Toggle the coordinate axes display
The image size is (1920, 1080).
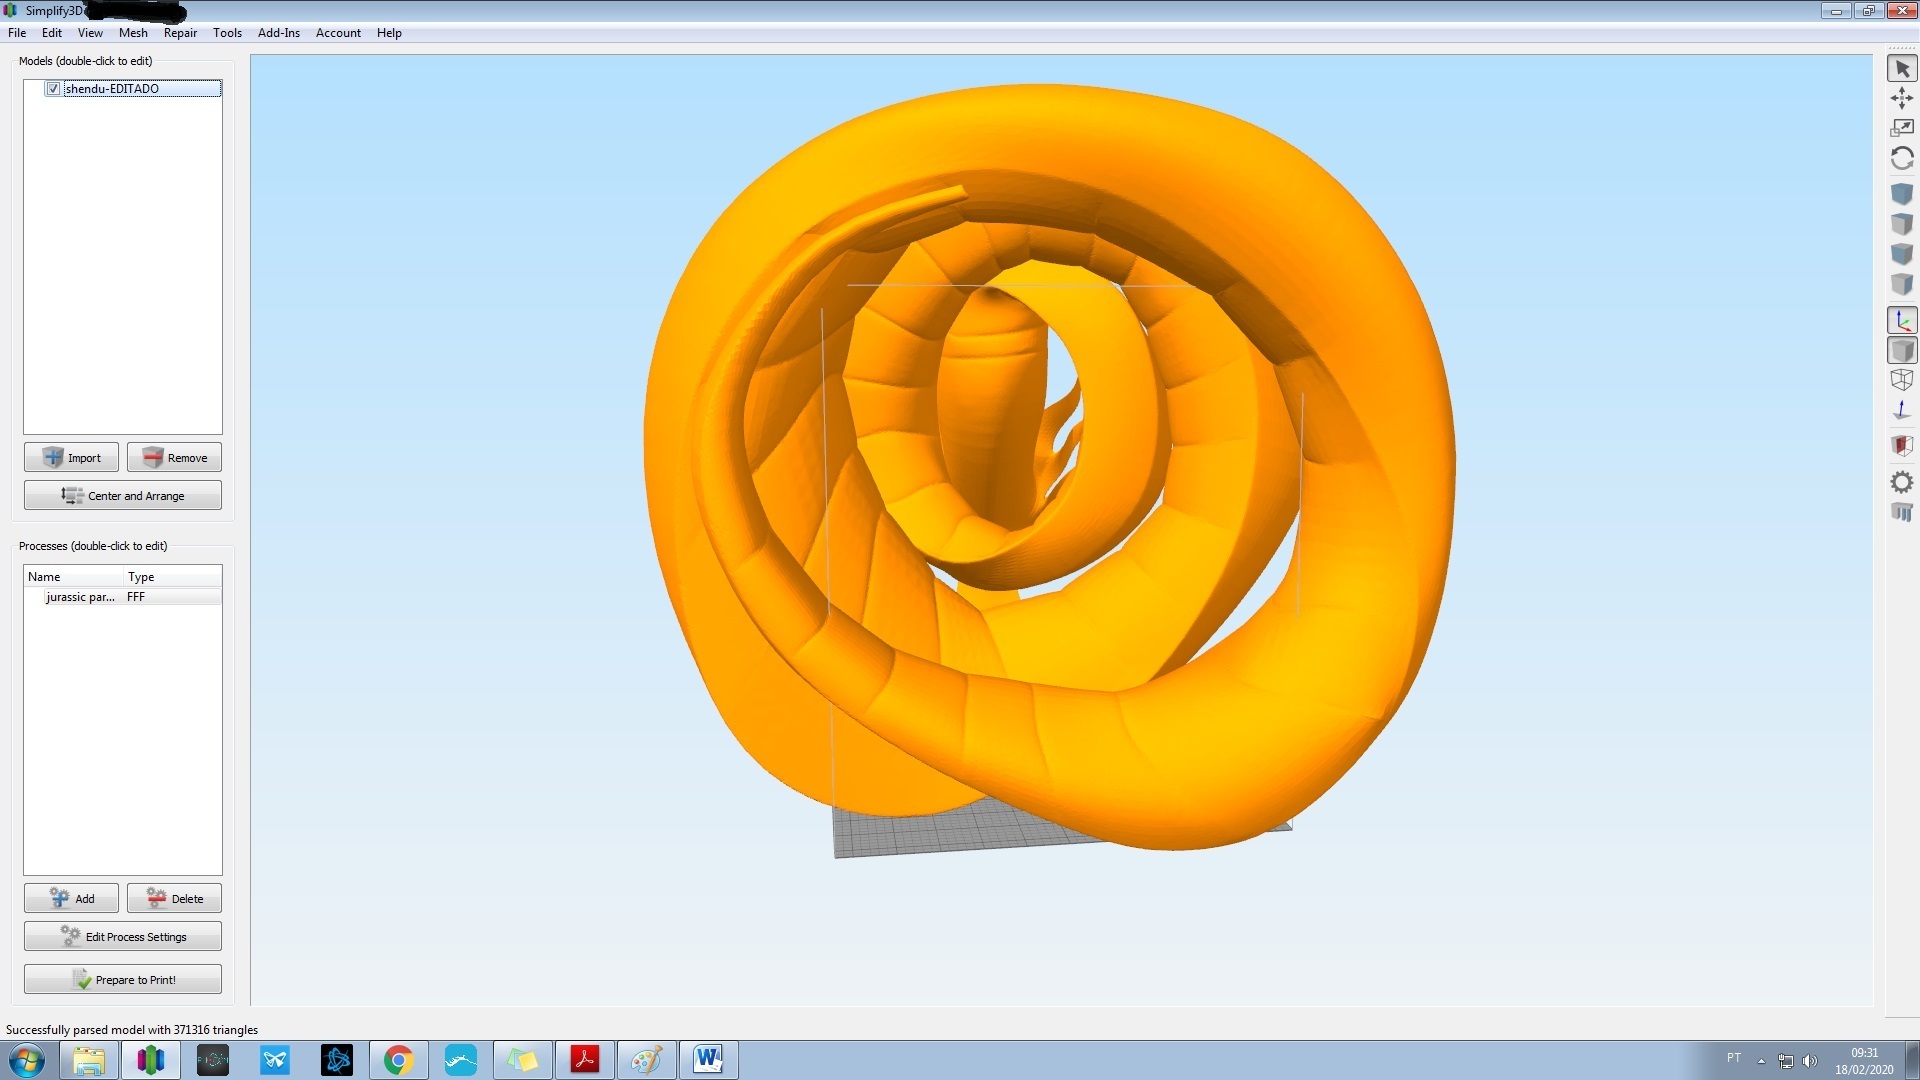tap(1903, 320)
